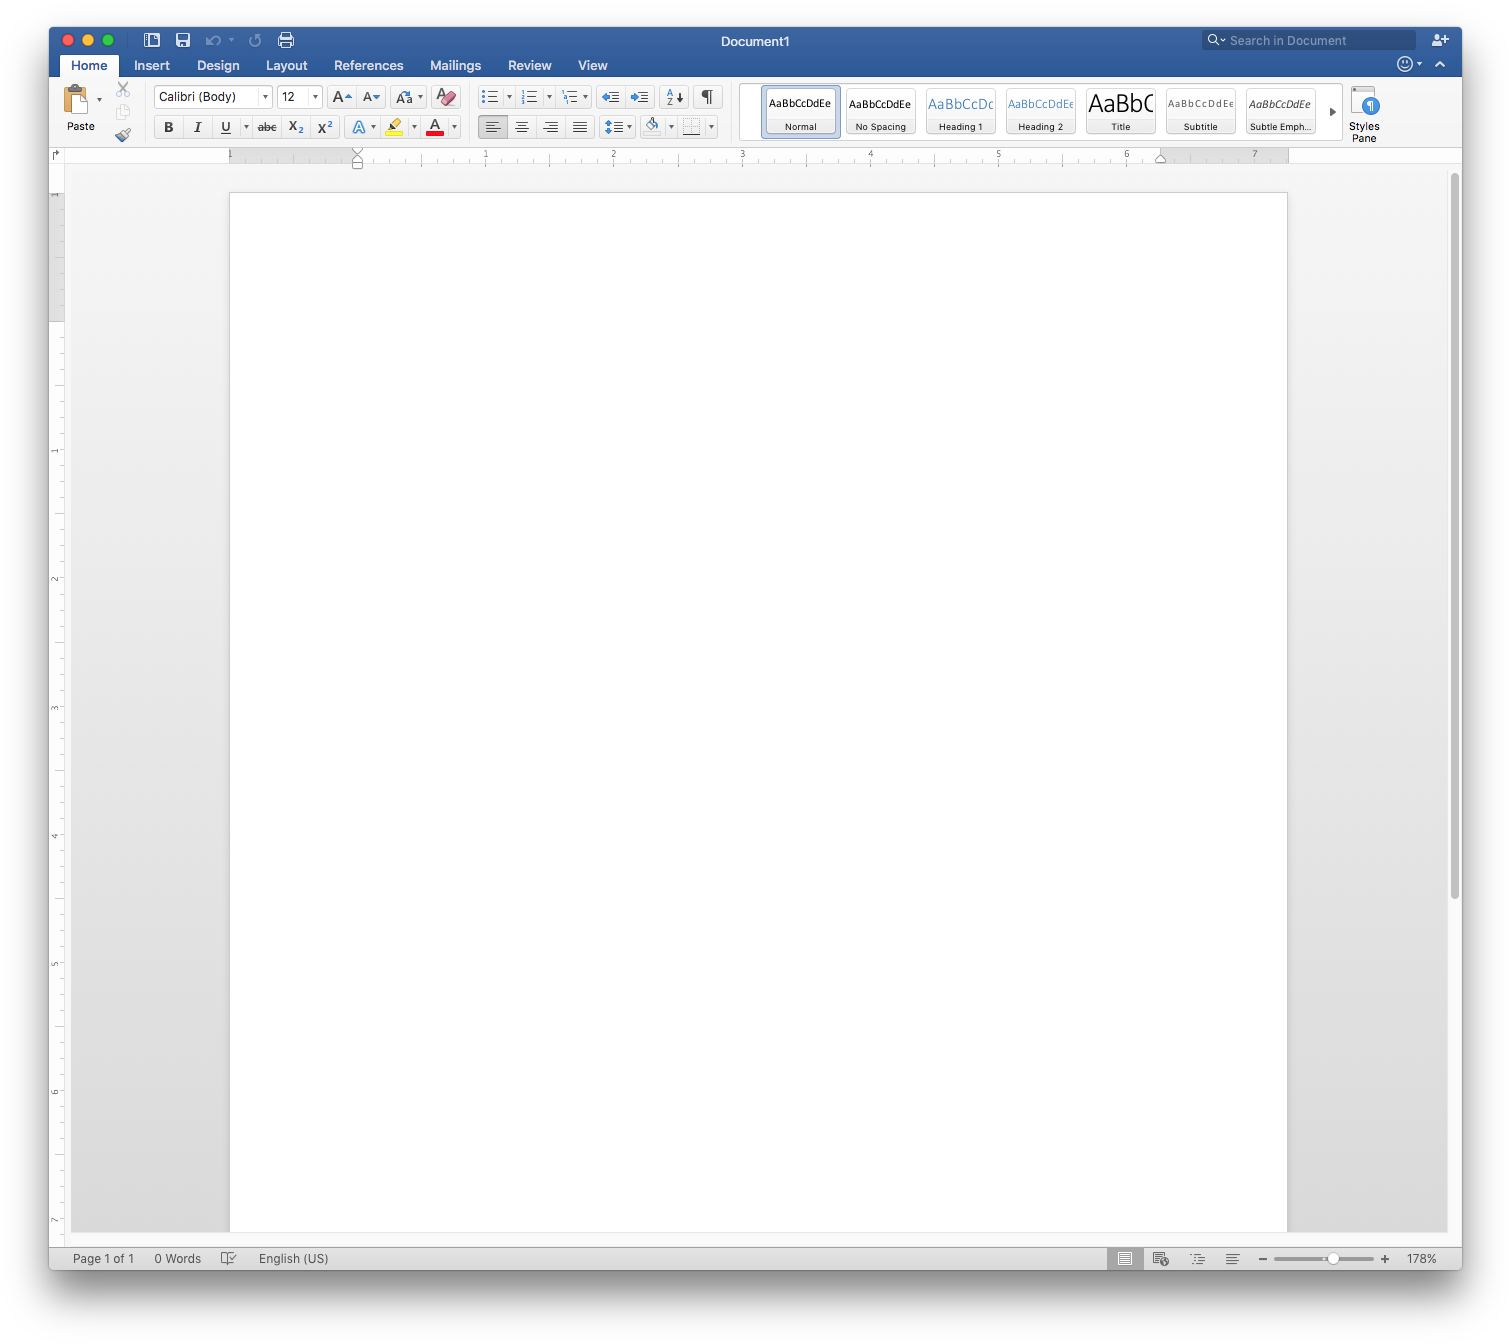Enable centered paragraph alignment
1510x1344 pixels.
[522, 127]
